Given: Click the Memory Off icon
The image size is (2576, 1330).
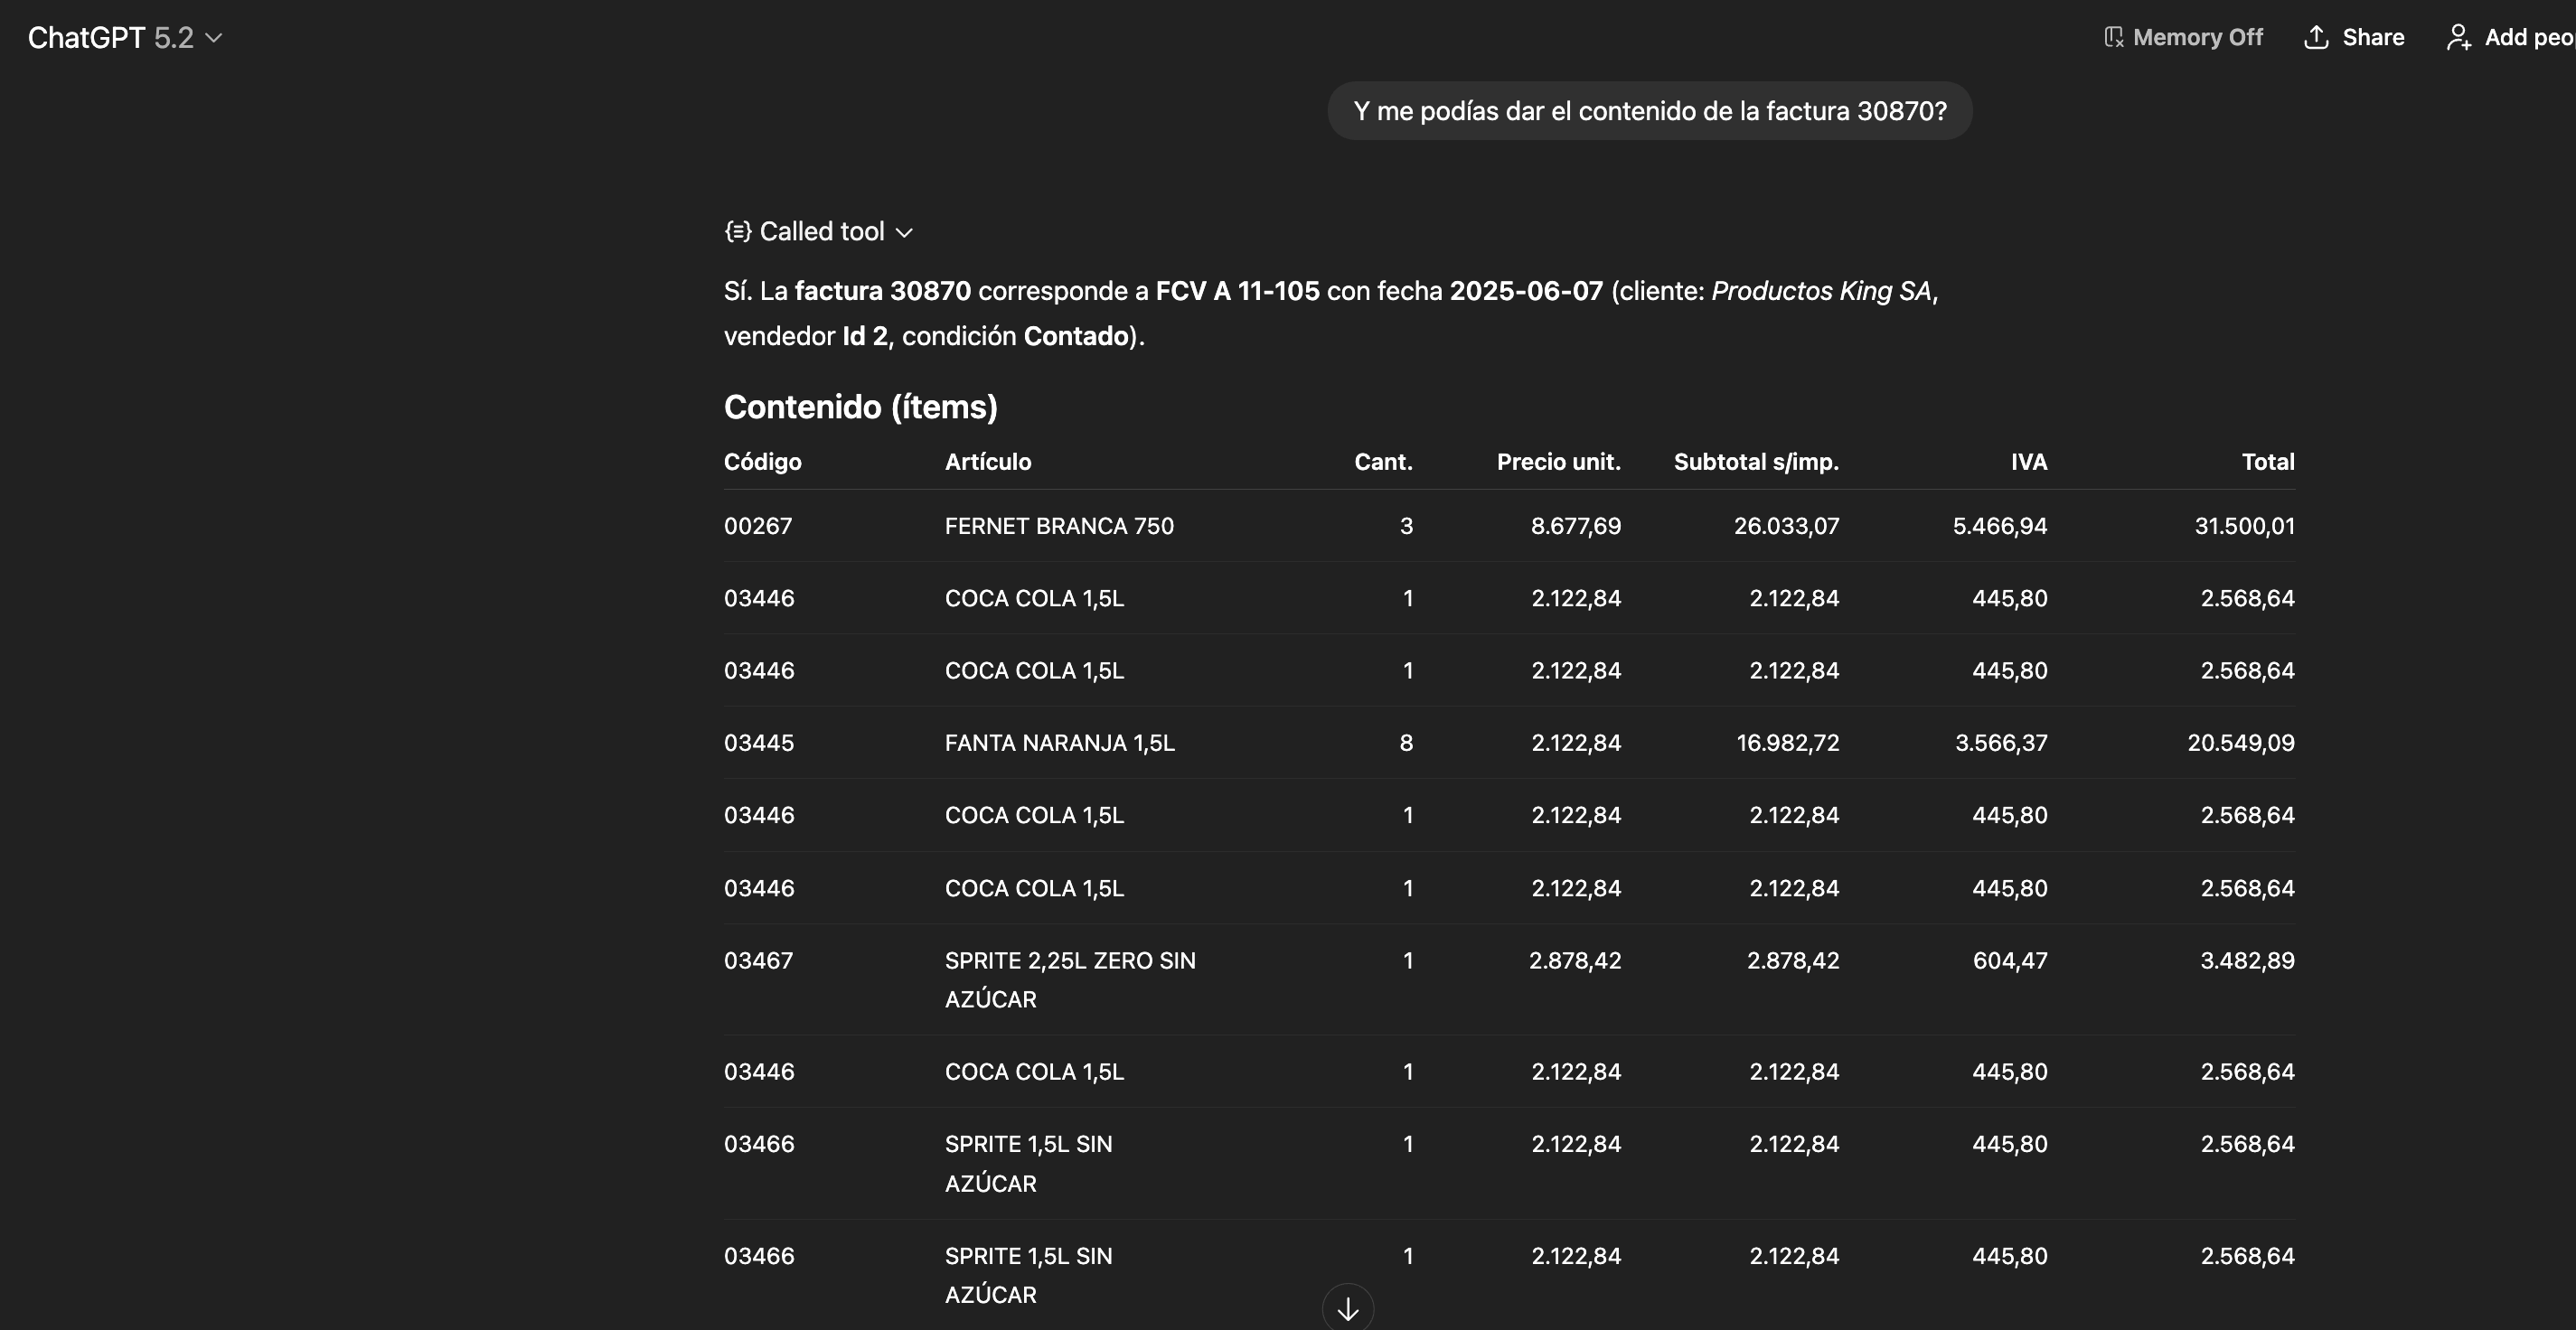Looking at the screenshot, I should (2113, 37).
